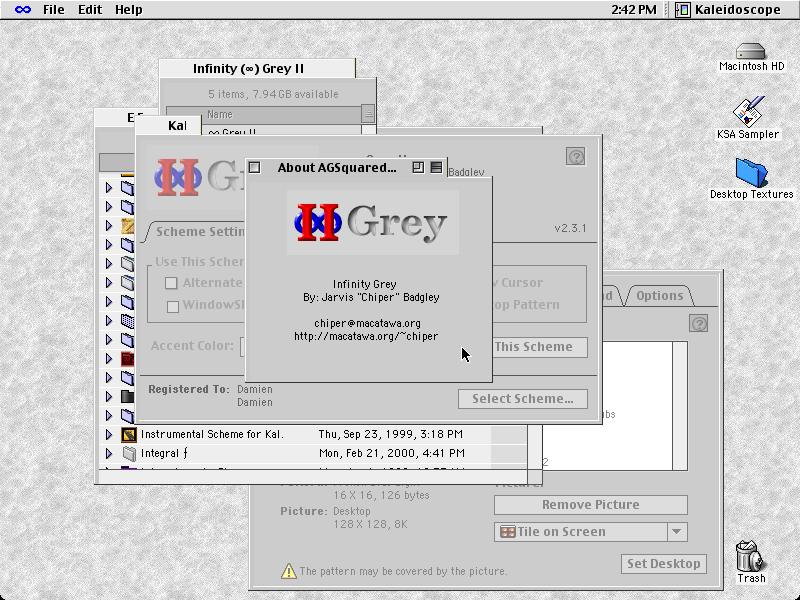Open the Help menu

click(x=129, y=10)
